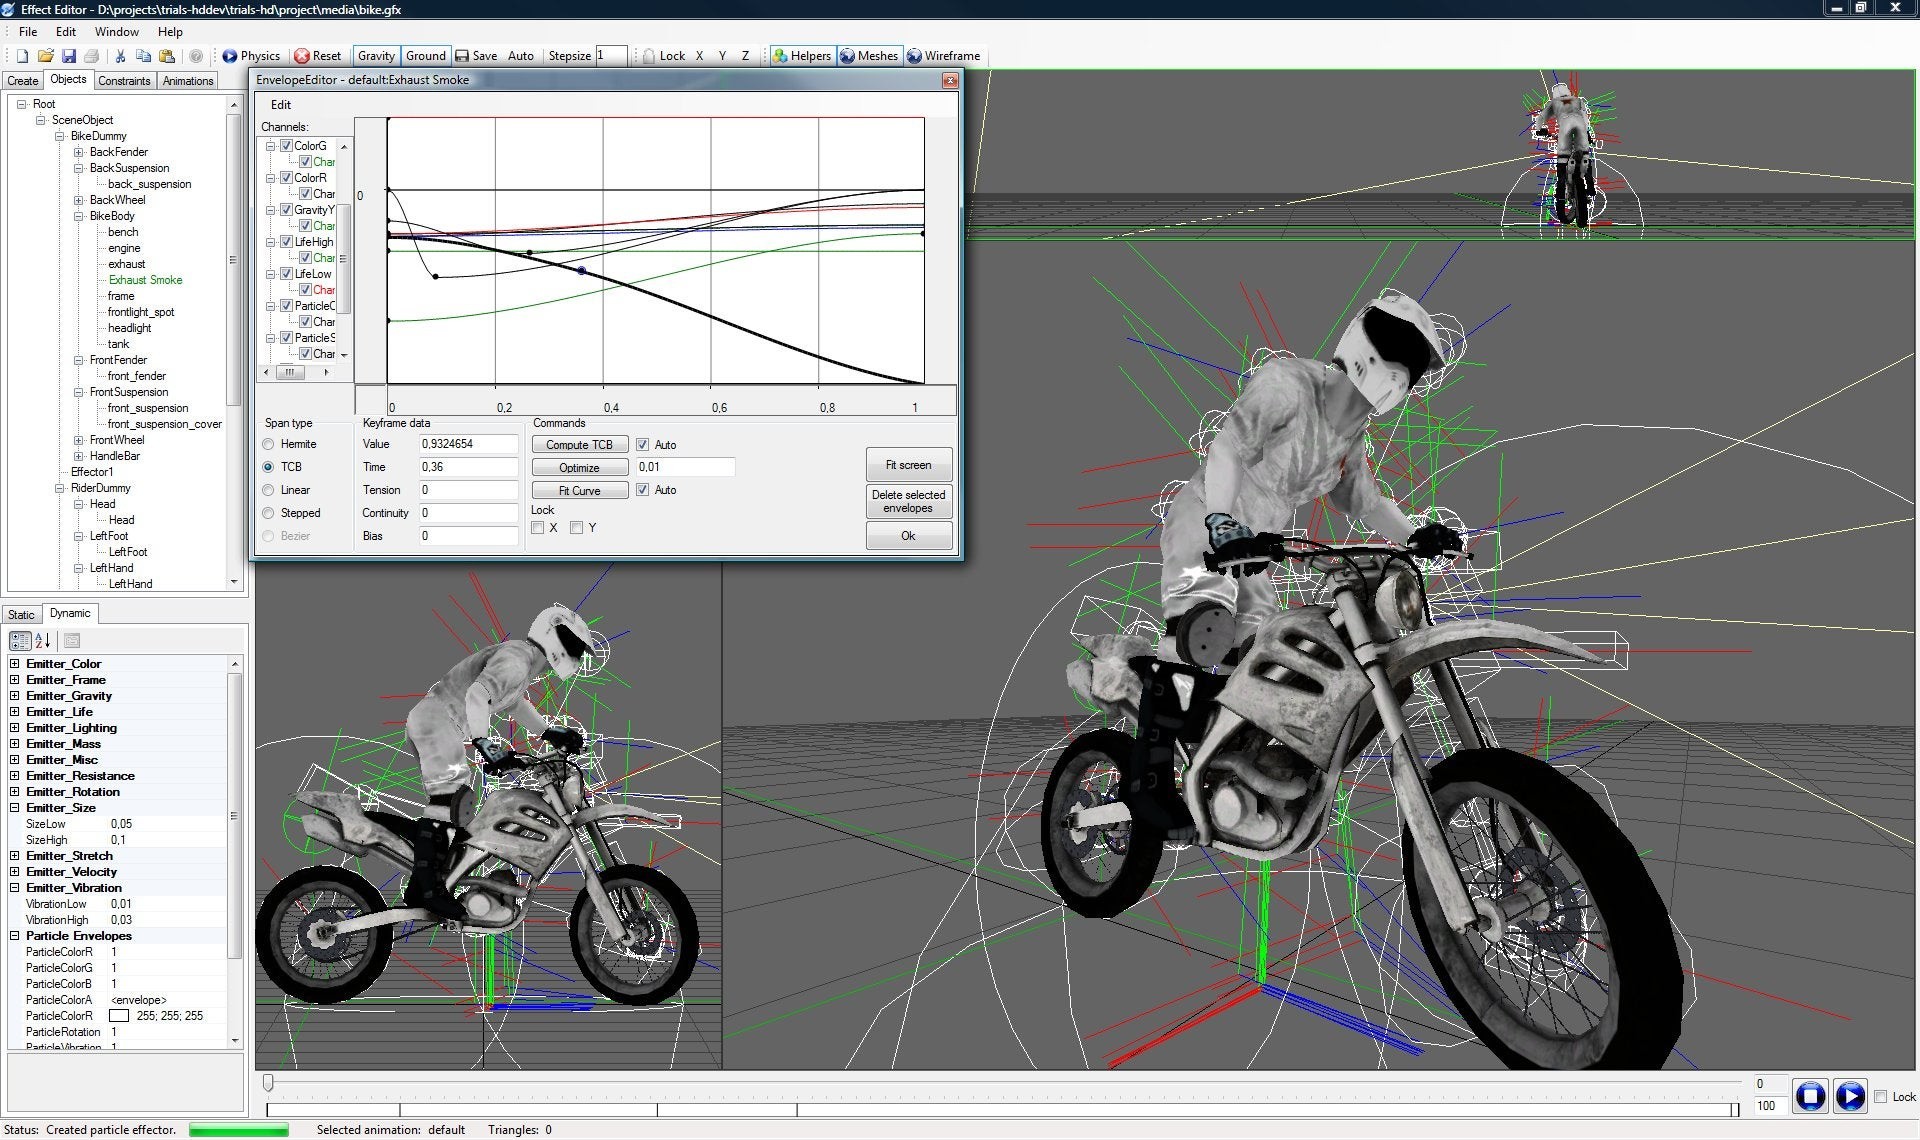Screen dimensions: 1920x1140
Task: Click the New file icon
Action: (22, 56)
